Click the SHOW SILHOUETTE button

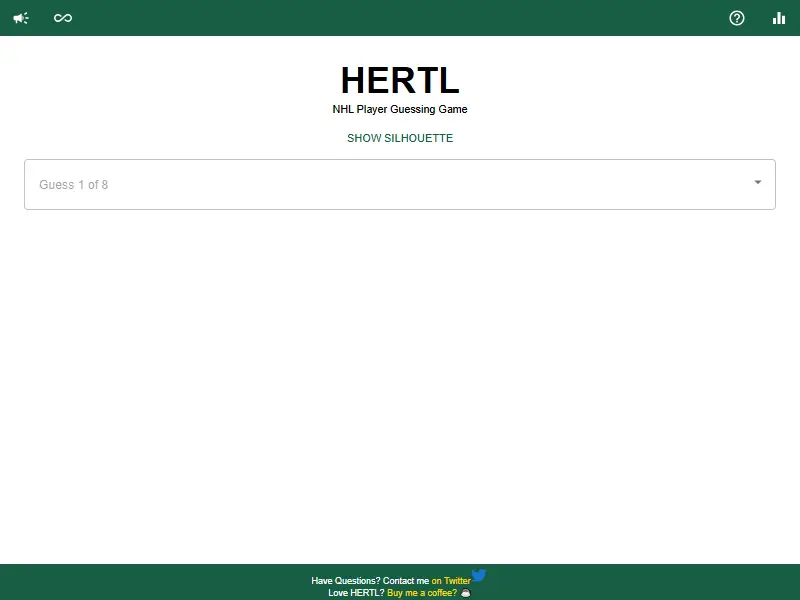coord(400,138)
